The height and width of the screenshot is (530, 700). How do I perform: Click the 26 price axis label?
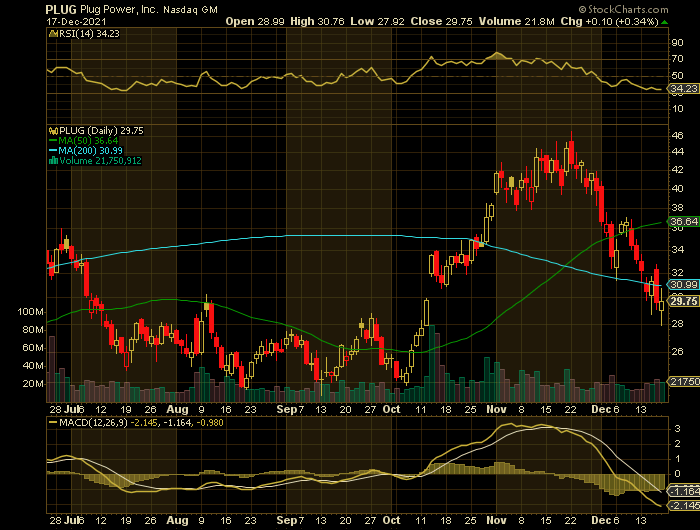tap(677, 351)
